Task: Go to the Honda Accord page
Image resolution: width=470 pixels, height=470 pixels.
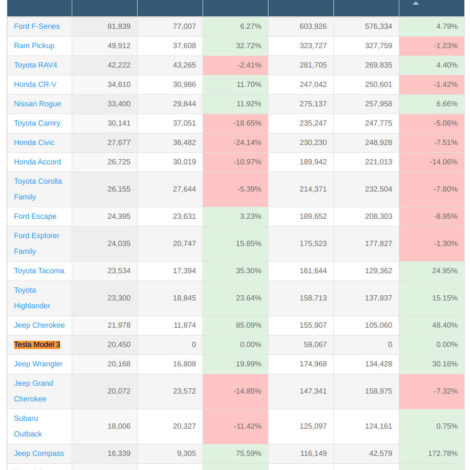Action: [x=37, y=162]
